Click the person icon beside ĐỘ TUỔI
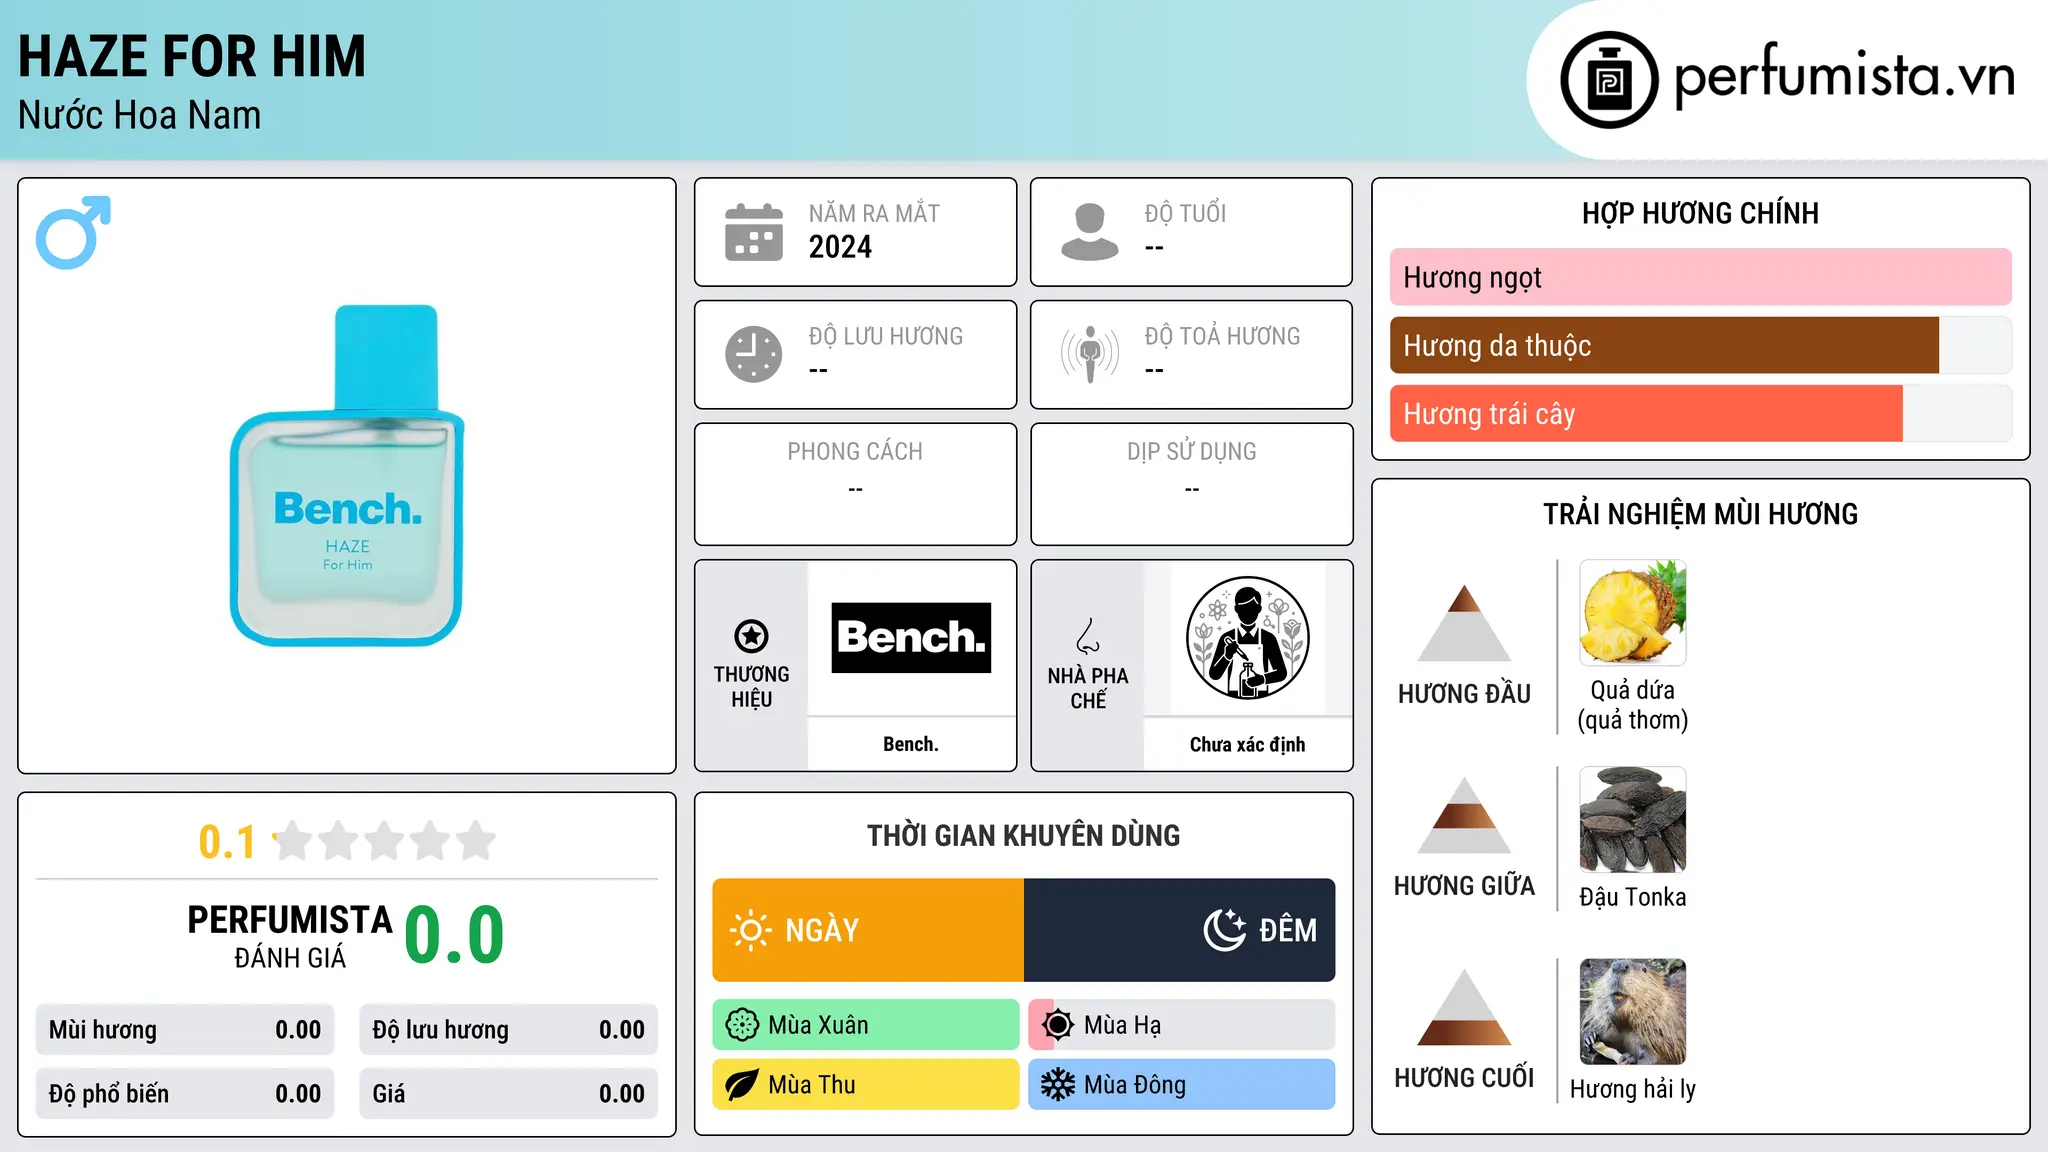 click(1090, 232)
